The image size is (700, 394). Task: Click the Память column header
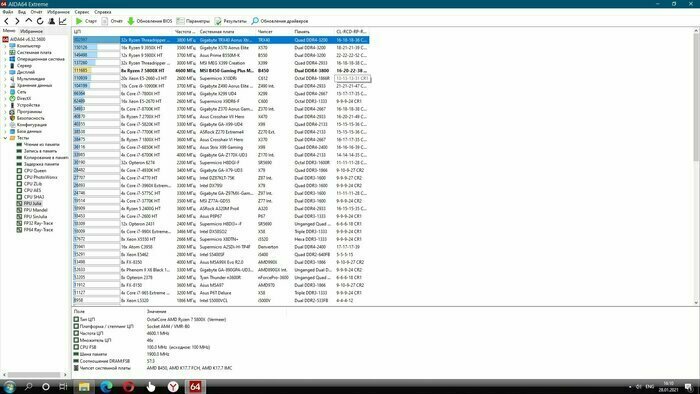[x=302, y=32]
